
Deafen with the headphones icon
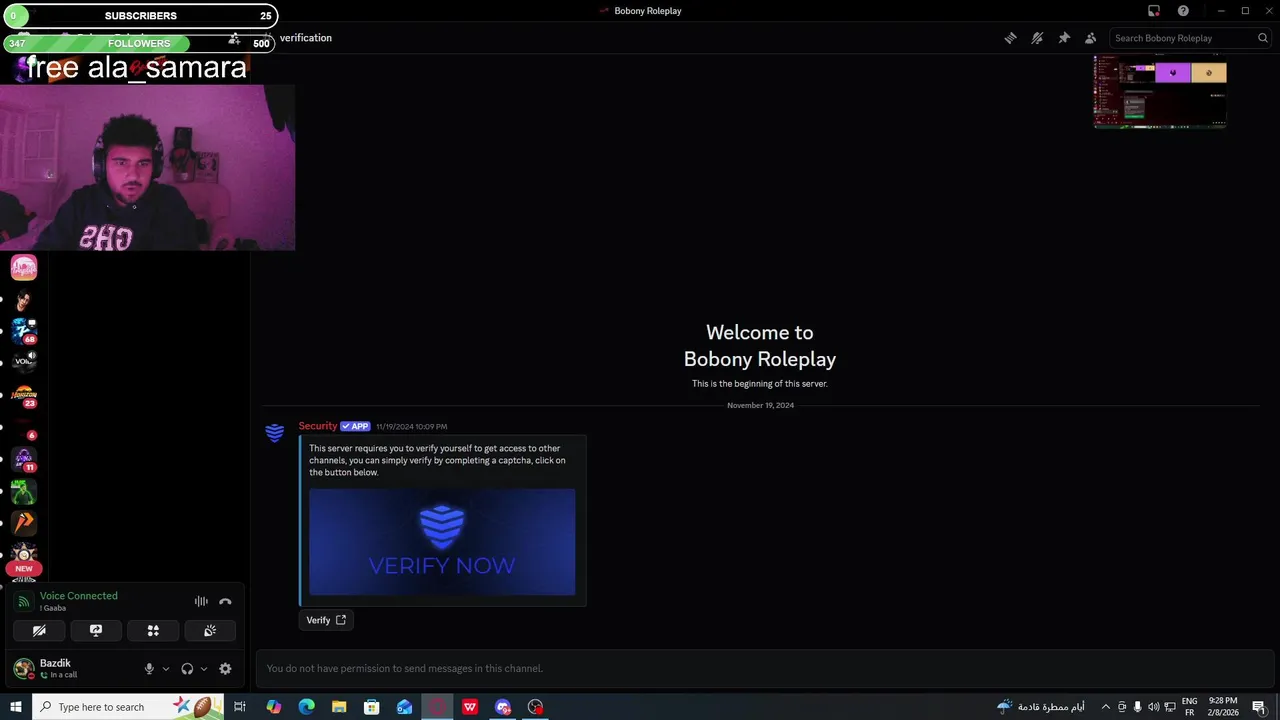[187, 669]
